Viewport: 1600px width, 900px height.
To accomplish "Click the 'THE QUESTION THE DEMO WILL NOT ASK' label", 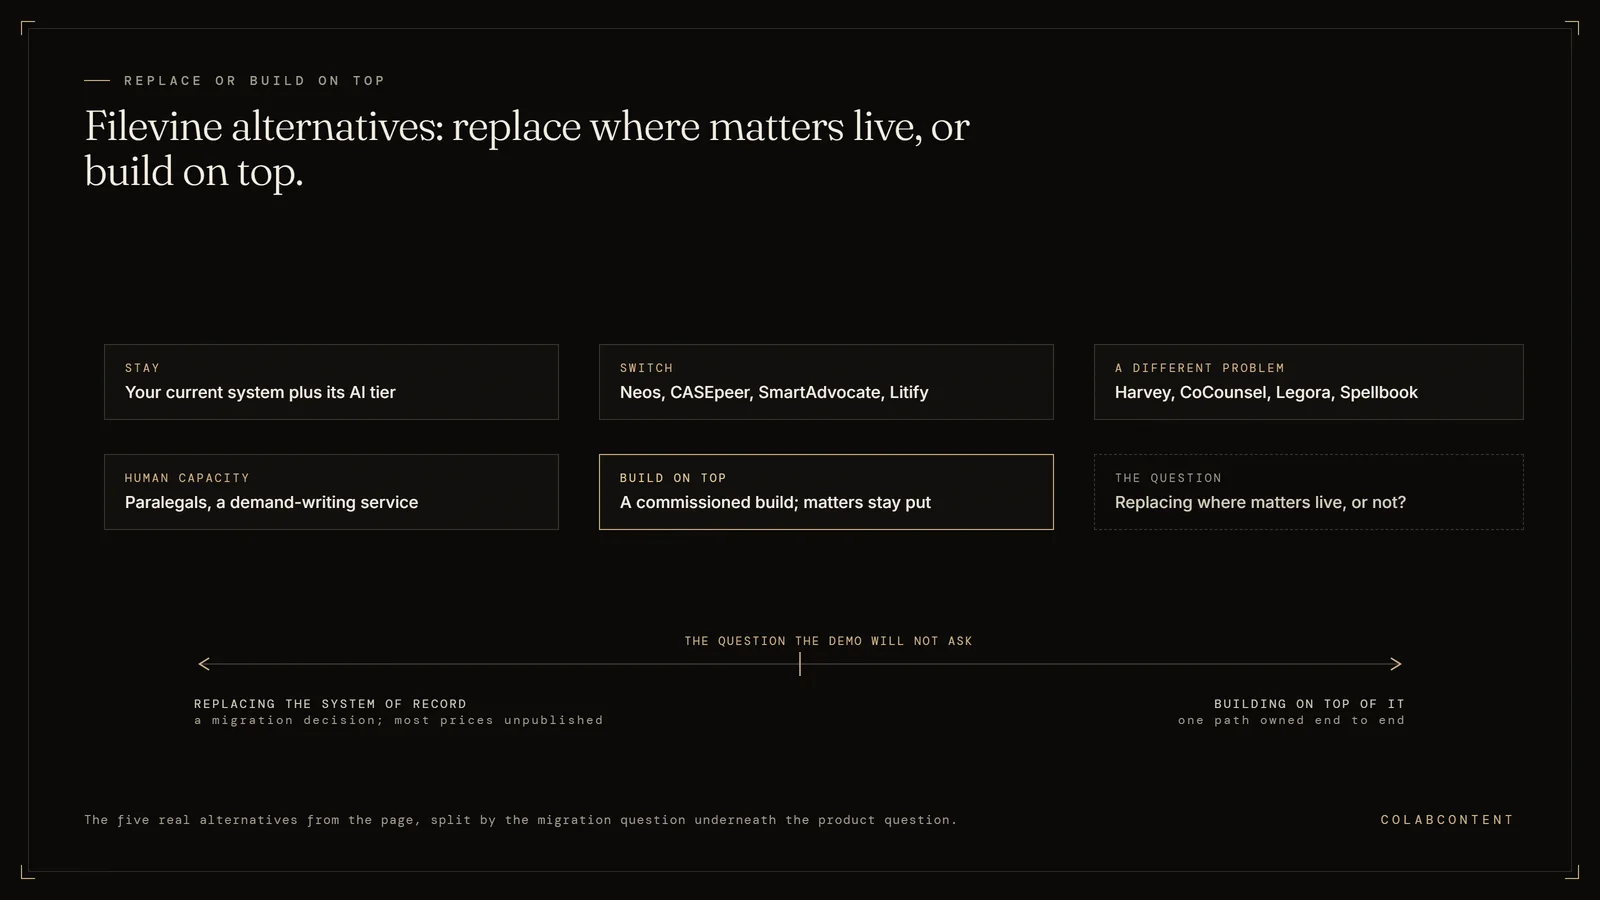I will click(x=828, y=641).
